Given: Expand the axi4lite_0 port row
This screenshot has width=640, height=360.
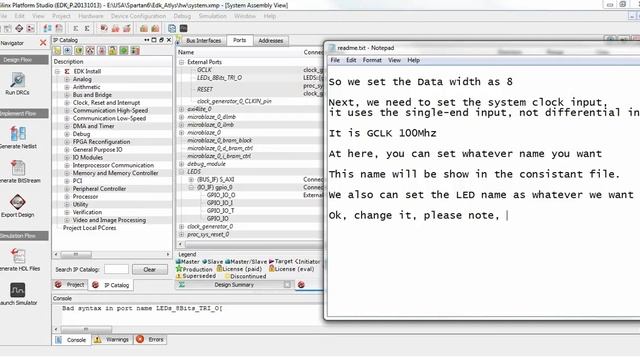Looking at the screenshot, I should (182, 109).
